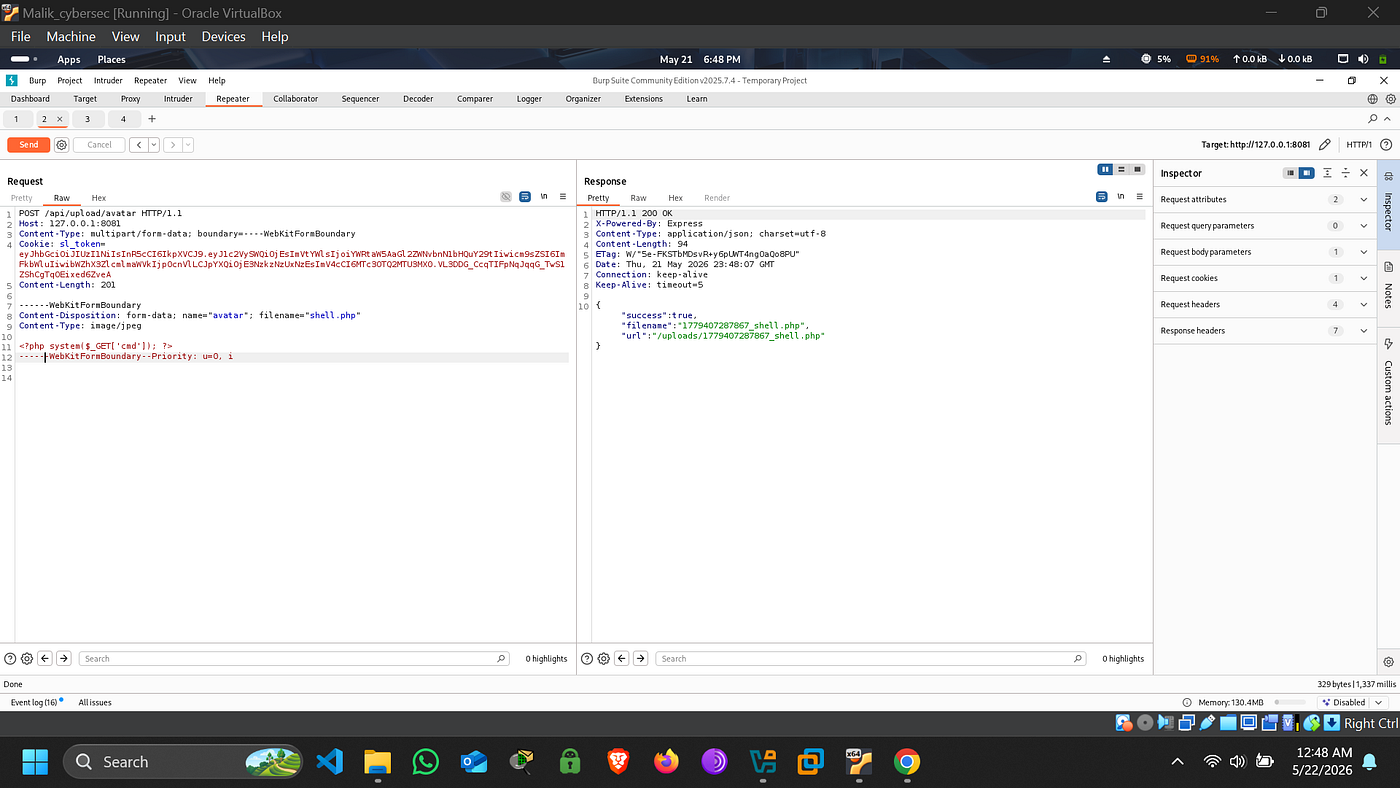Go back to previous request in history
The height and width of the screenshot is (788, 1400).
click(138, 145)
